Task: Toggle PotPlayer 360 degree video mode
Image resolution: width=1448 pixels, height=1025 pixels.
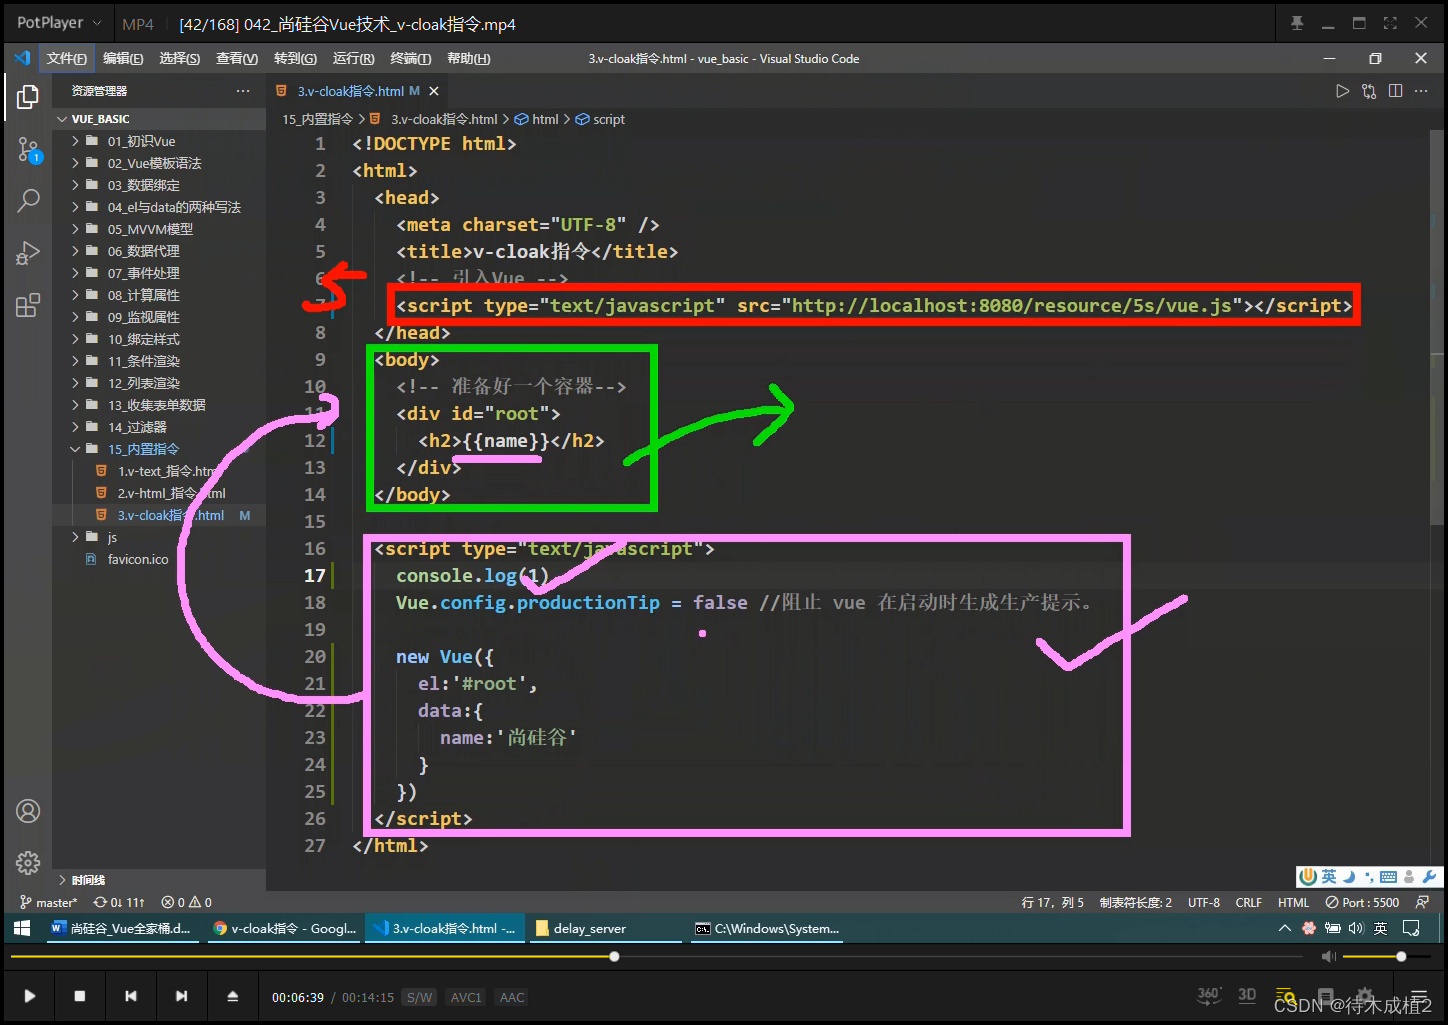Action: point(1209,995)
